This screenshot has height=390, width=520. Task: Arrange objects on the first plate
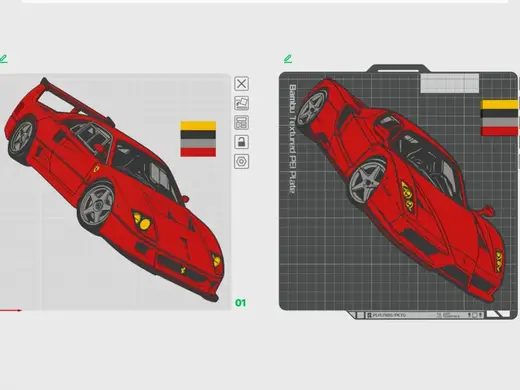(x=241, y=123)
